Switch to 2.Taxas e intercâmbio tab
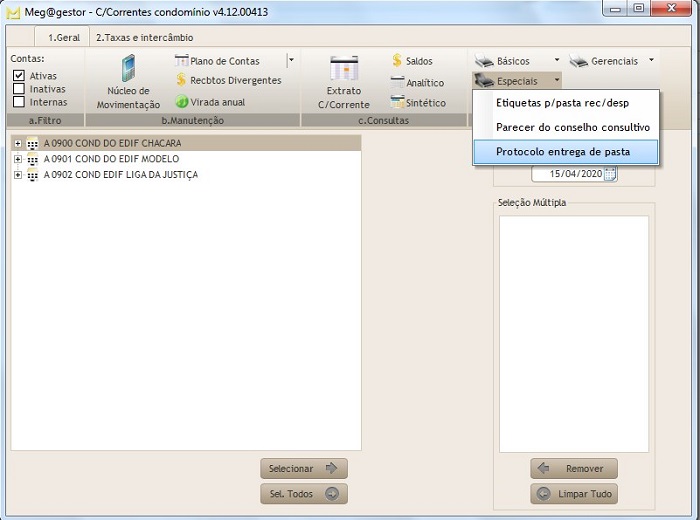The height and width of the screenshot is (520, 700). [x=145, y=37]
